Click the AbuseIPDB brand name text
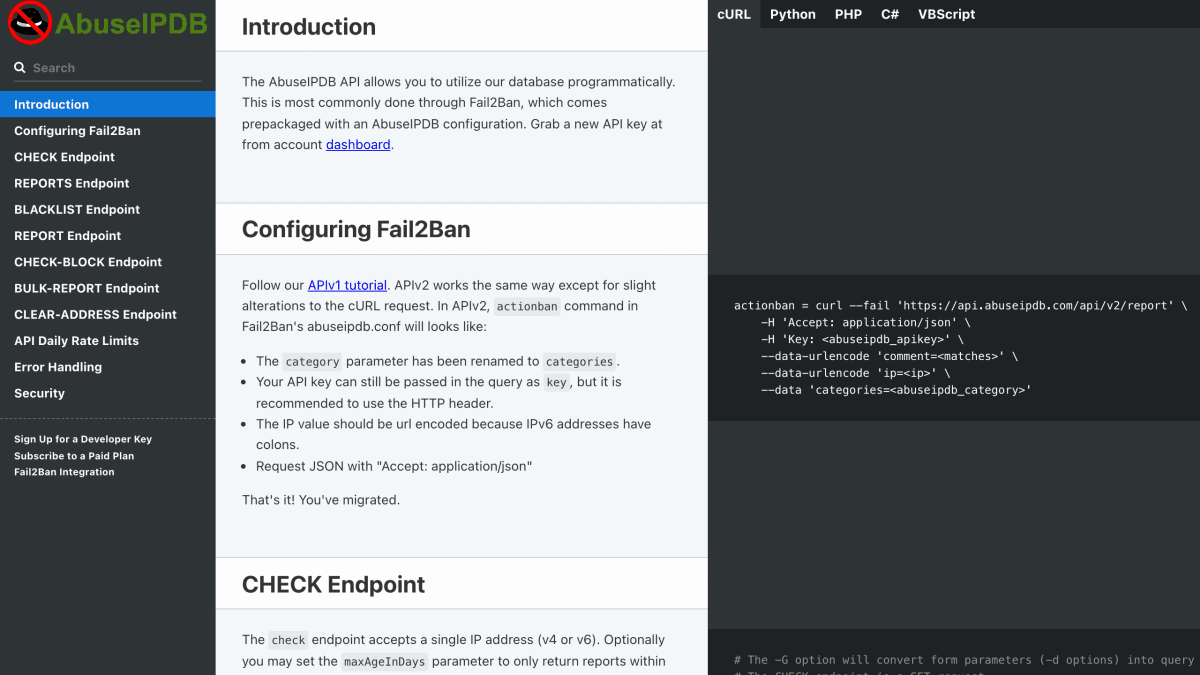The height and width of the screenshot is (675, 1200). (x=132, y=23)
